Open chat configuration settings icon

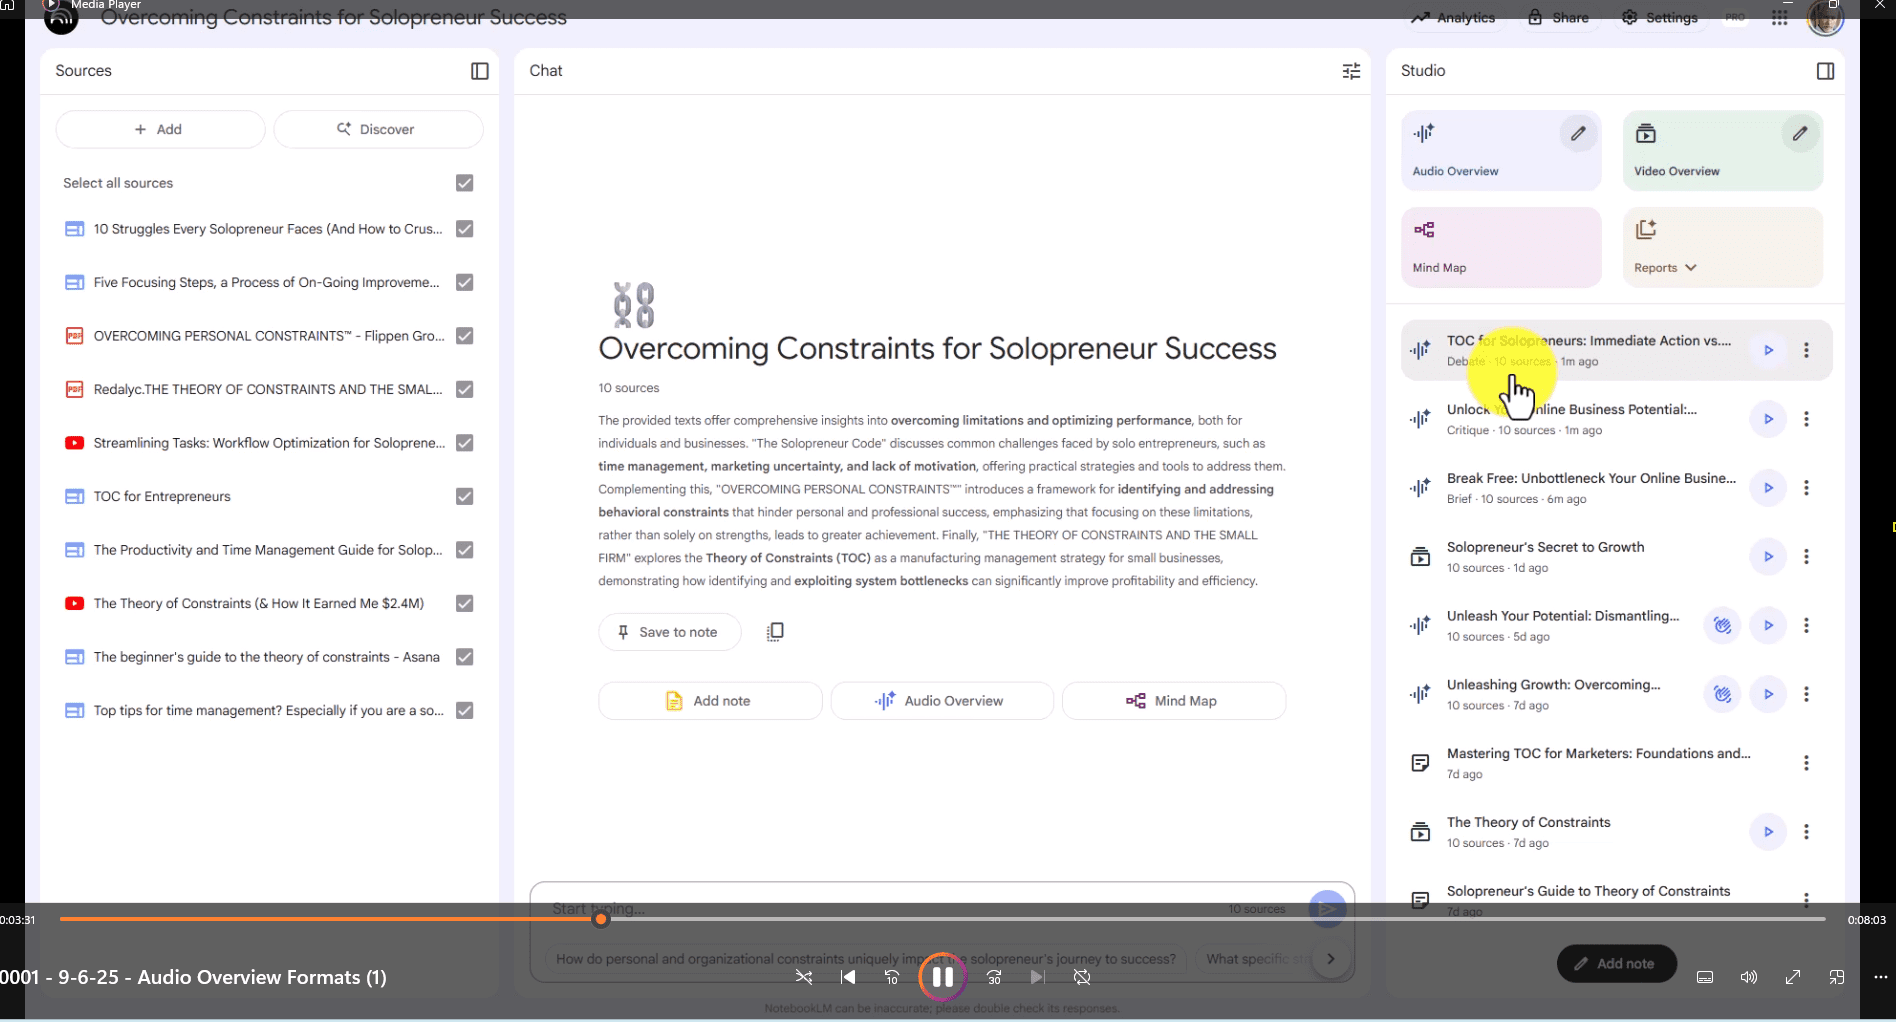pos(1351,71)
